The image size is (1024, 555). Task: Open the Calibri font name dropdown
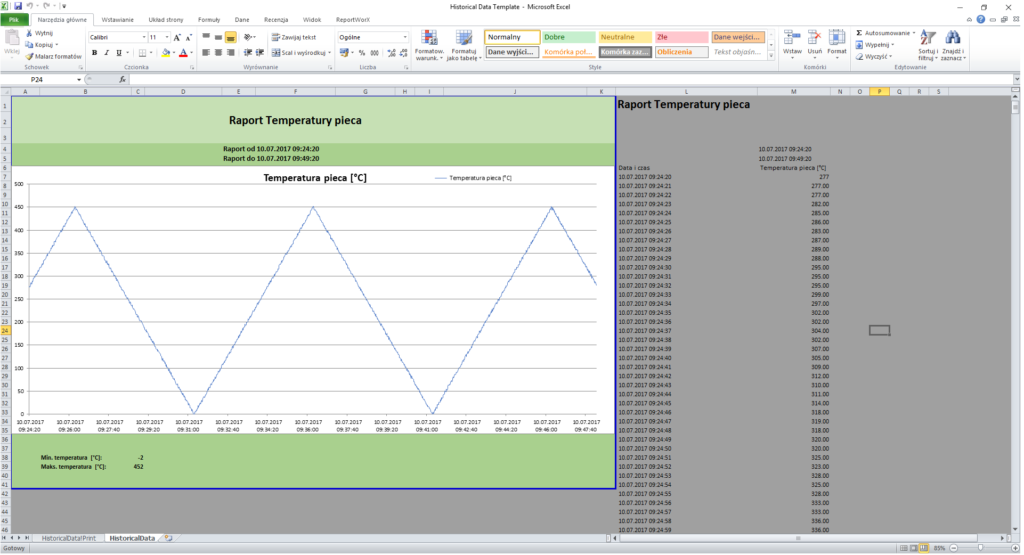click(144, 37)
